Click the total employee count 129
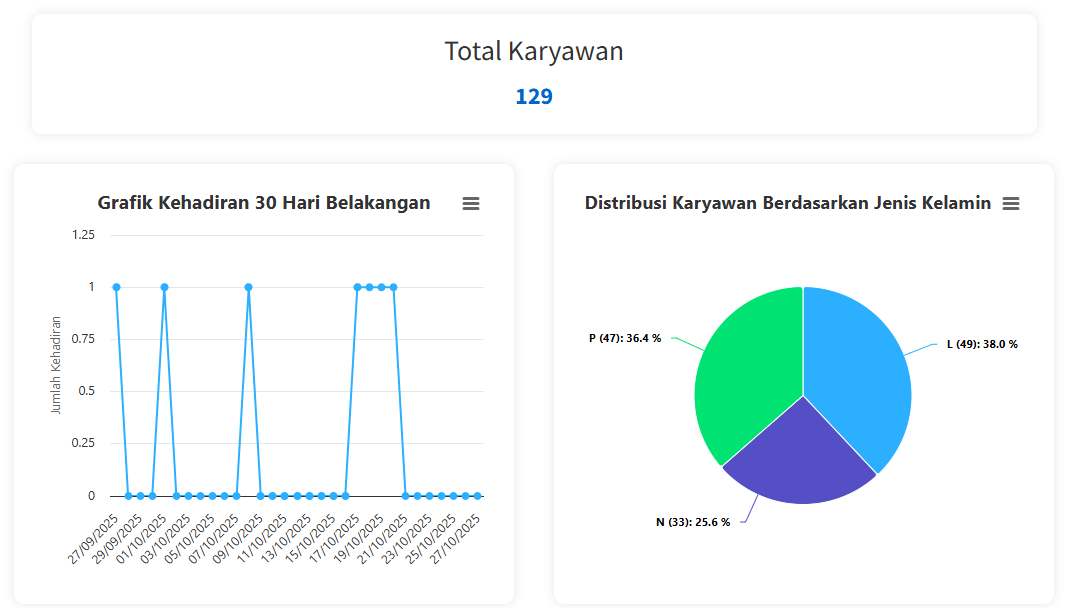The width and height of the screenshot is (1078, 608). click(x=534, y=96)
